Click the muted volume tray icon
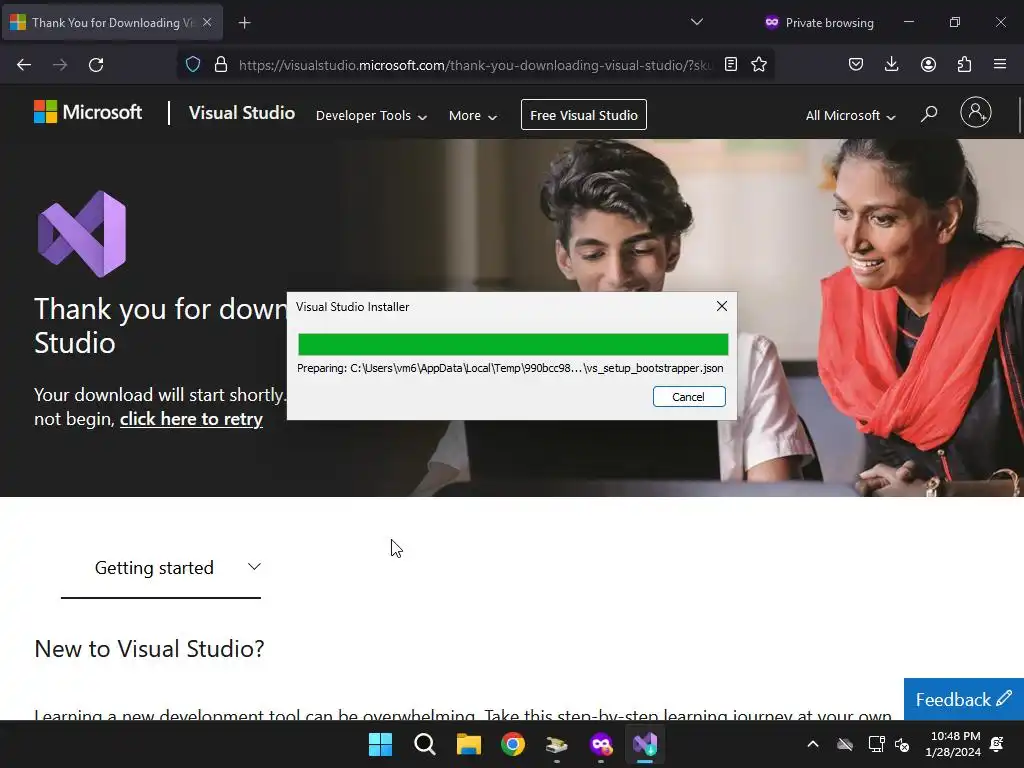 coord(903,744)
